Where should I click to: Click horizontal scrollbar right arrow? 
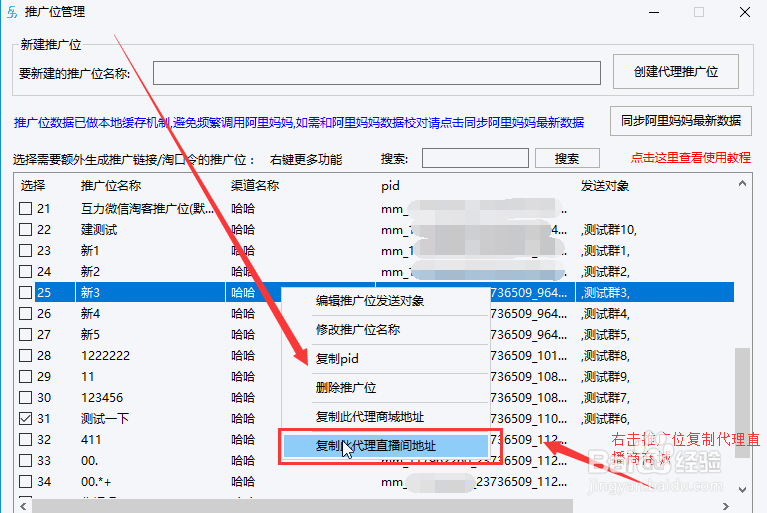[x=726, y=506]
